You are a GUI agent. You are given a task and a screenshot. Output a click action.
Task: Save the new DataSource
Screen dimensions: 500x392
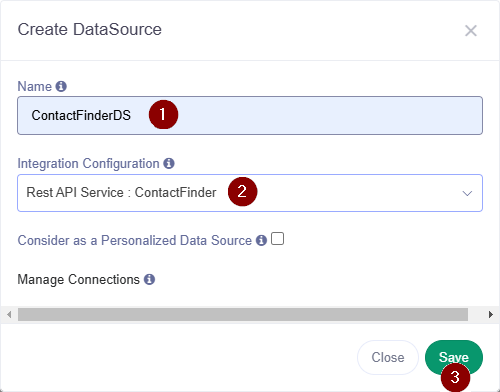tap(454, 357)
